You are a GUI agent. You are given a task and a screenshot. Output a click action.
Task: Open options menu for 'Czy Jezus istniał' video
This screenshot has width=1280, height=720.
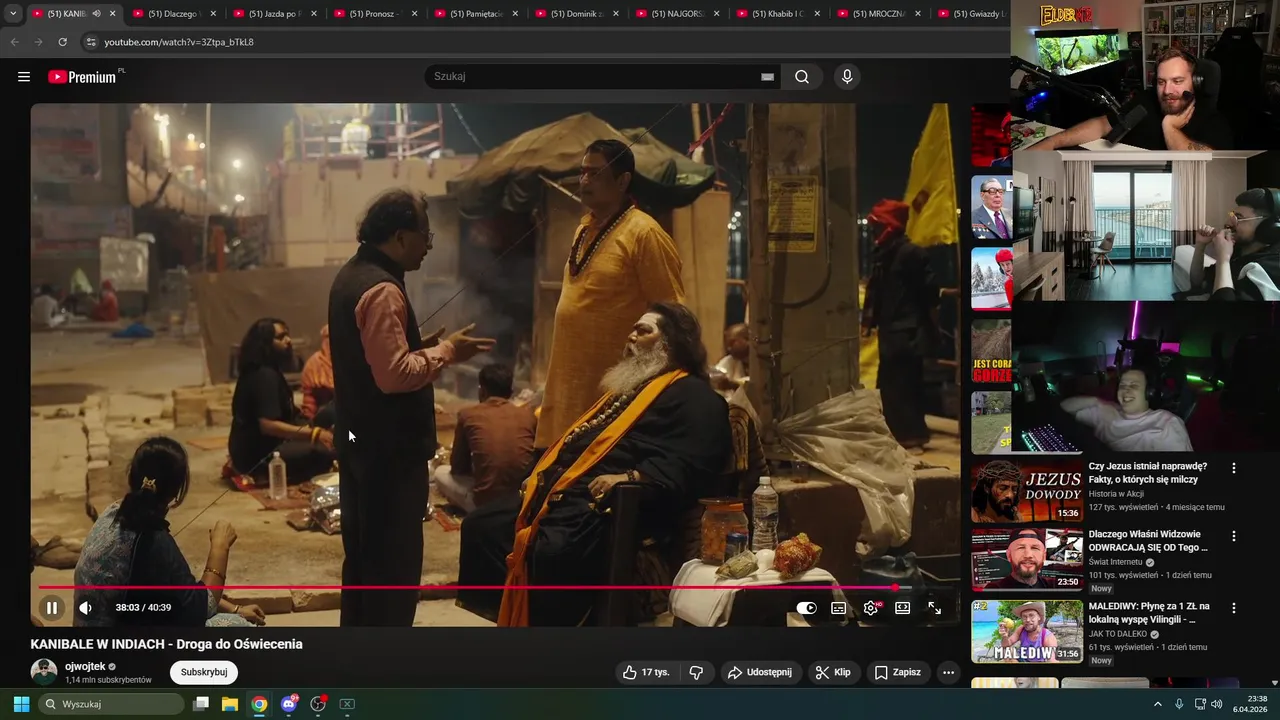(1233, 468)
